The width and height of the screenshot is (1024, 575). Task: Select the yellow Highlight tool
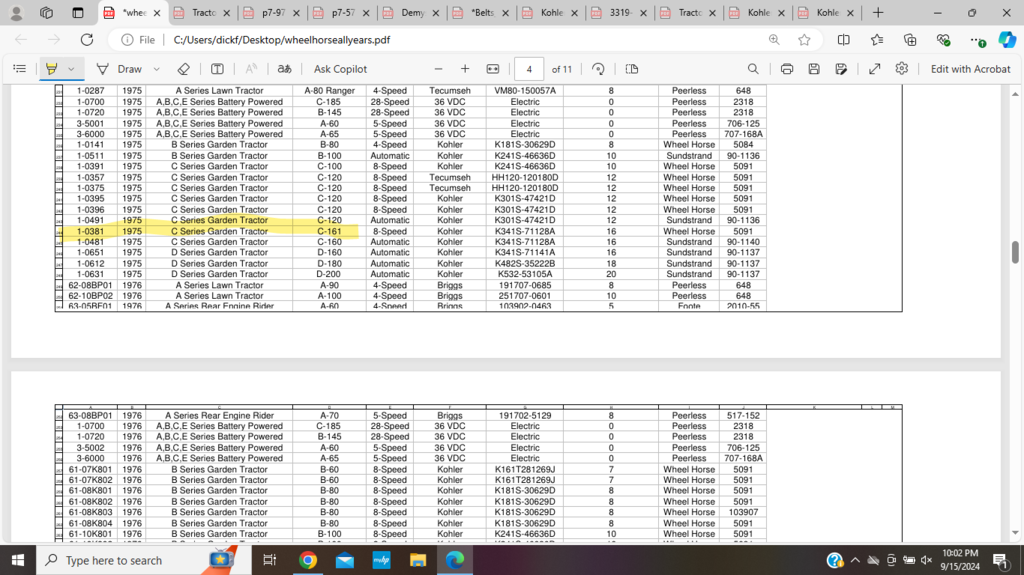51,69
